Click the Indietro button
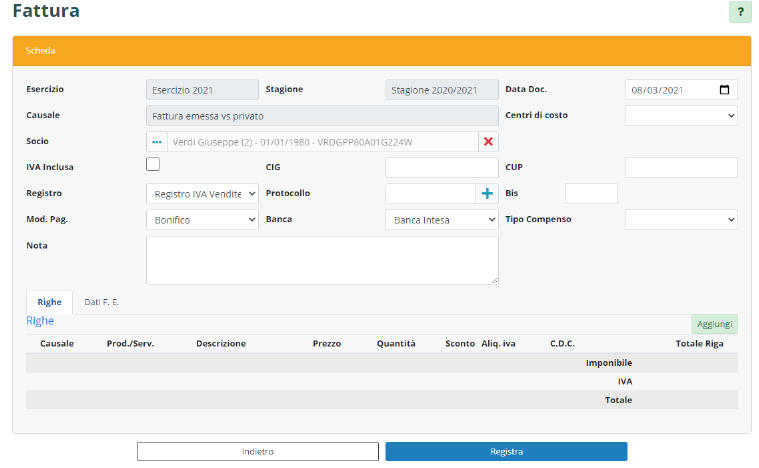 257,451
